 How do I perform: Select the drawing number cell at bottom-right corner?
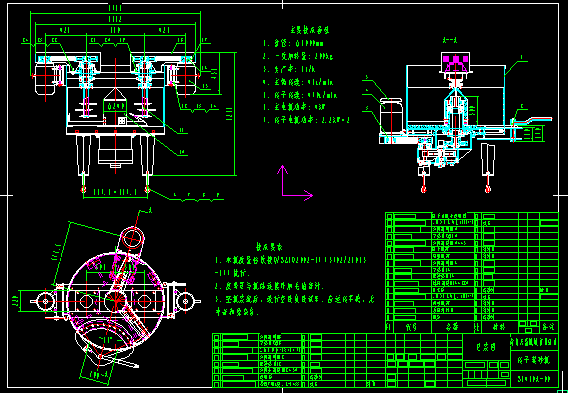click(x=534, y=379)
